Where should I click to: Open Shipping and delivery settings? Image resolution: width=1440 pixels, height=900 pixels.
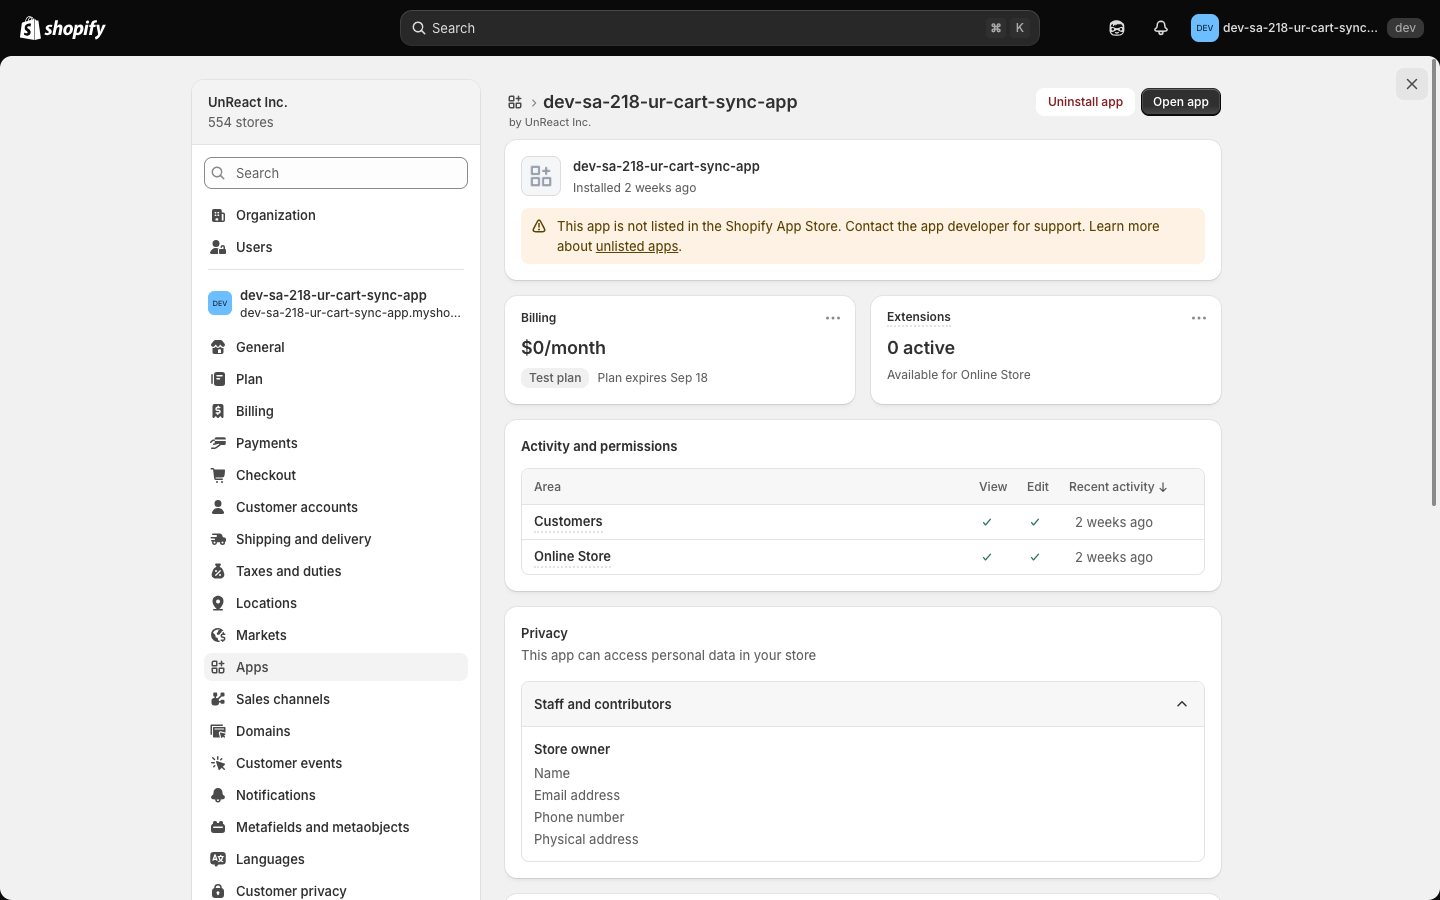coord(336,539)
